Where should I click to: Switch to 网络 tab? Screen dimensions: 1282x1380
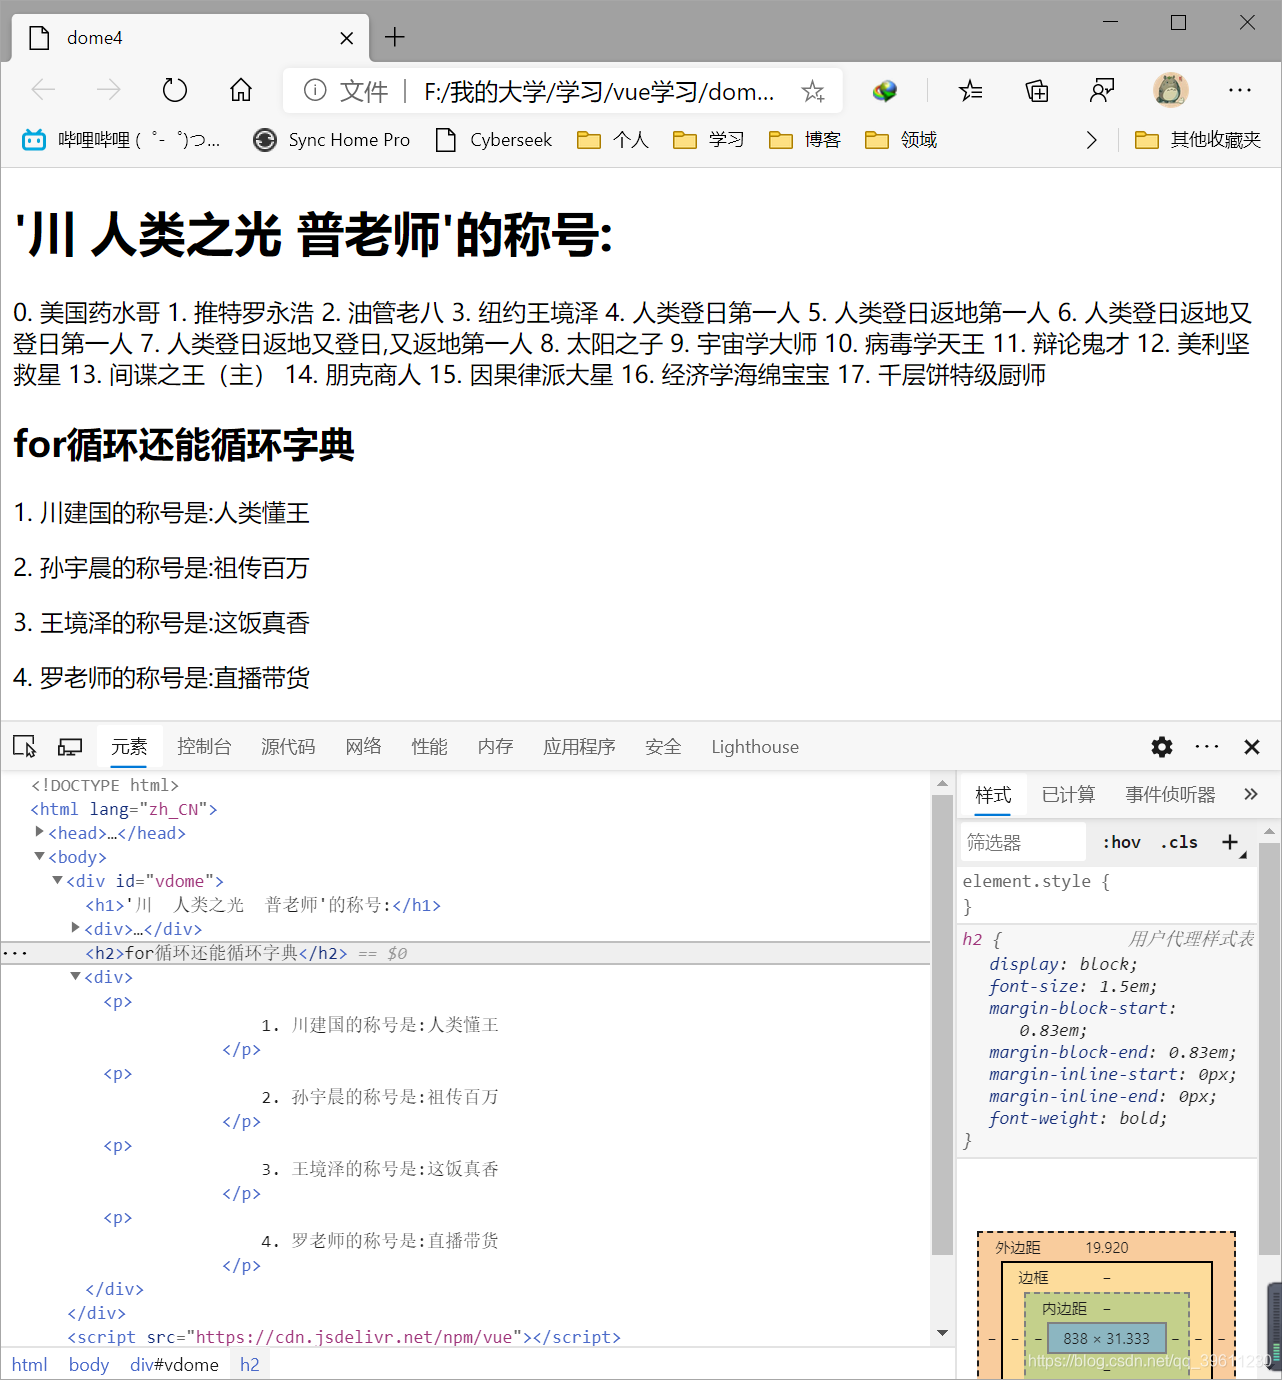363,746
